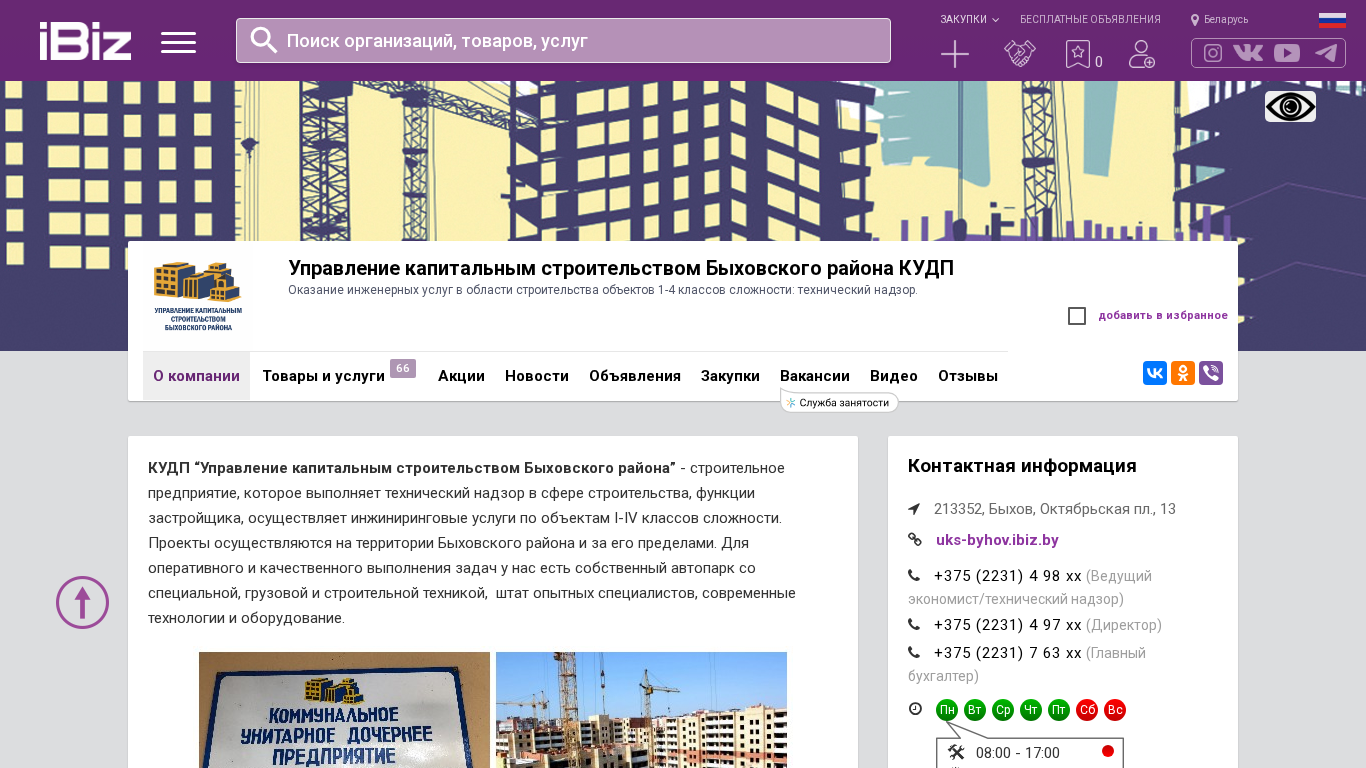Screen dimensions: 1366x768
Task: Check the 'добавить в избранное' checkbox
Action: point(1077,316)
